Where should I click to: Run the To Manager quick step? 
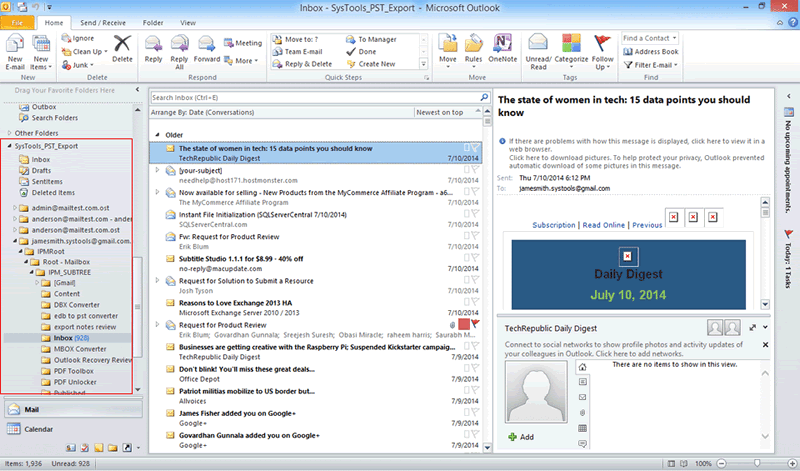(x=371, y=39)
